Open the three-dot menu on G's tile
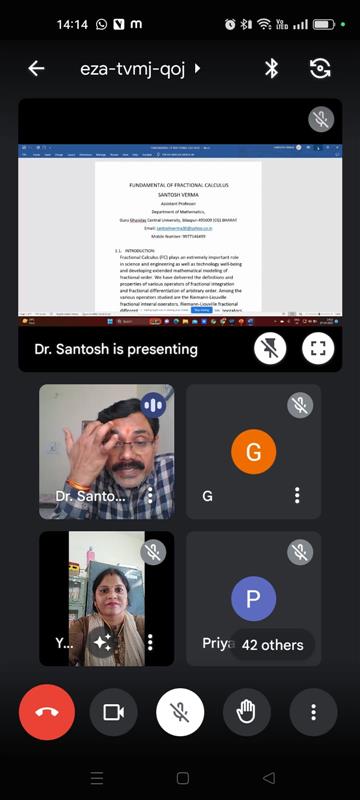 297,495
